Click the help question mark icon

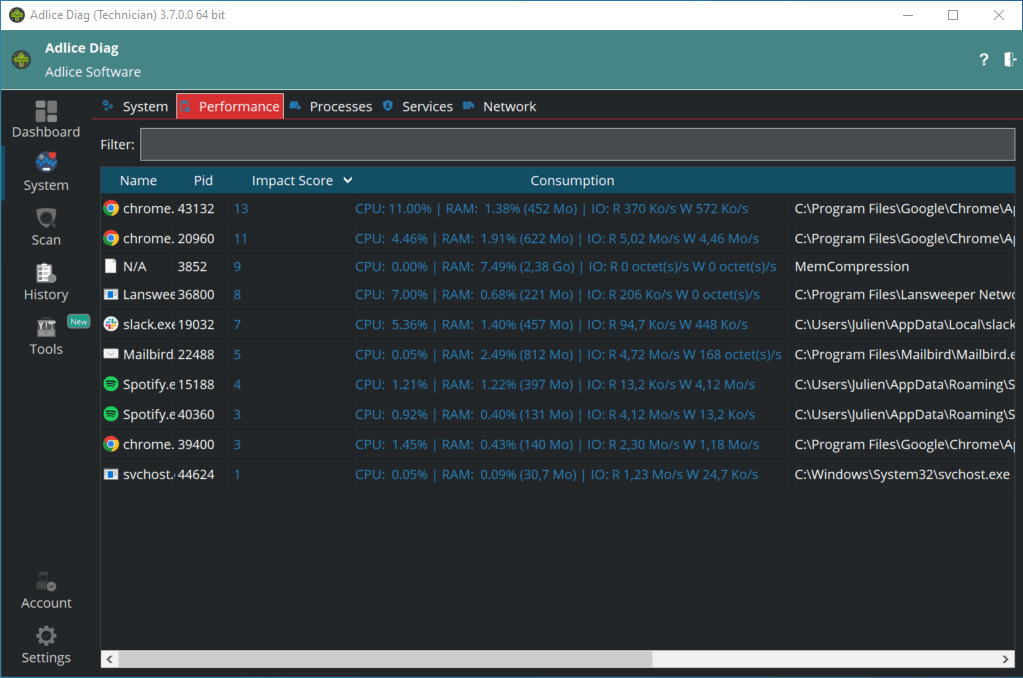pyautogui.click(x=984, y=60)
